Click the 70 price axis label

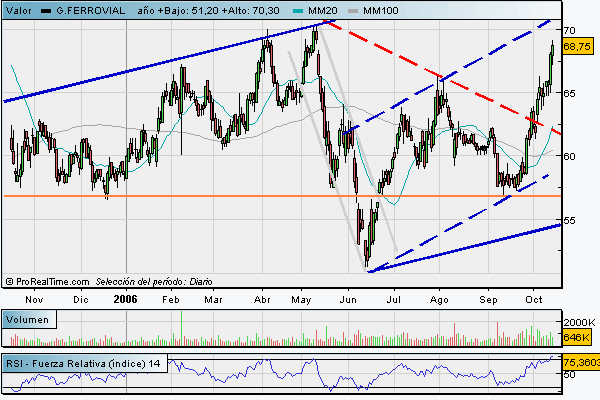click(x=569, y=30)
